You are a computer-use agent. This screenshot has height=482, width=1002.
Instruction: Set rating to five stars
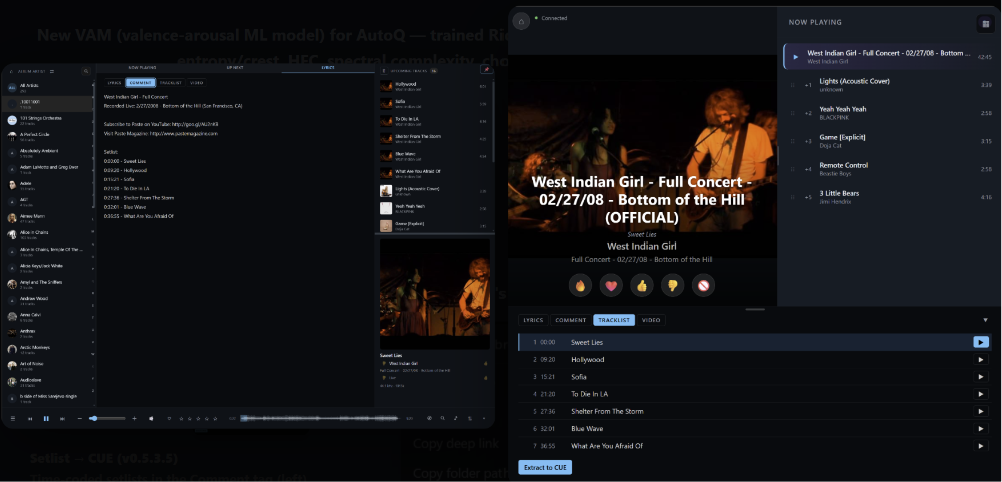(217, 418)
